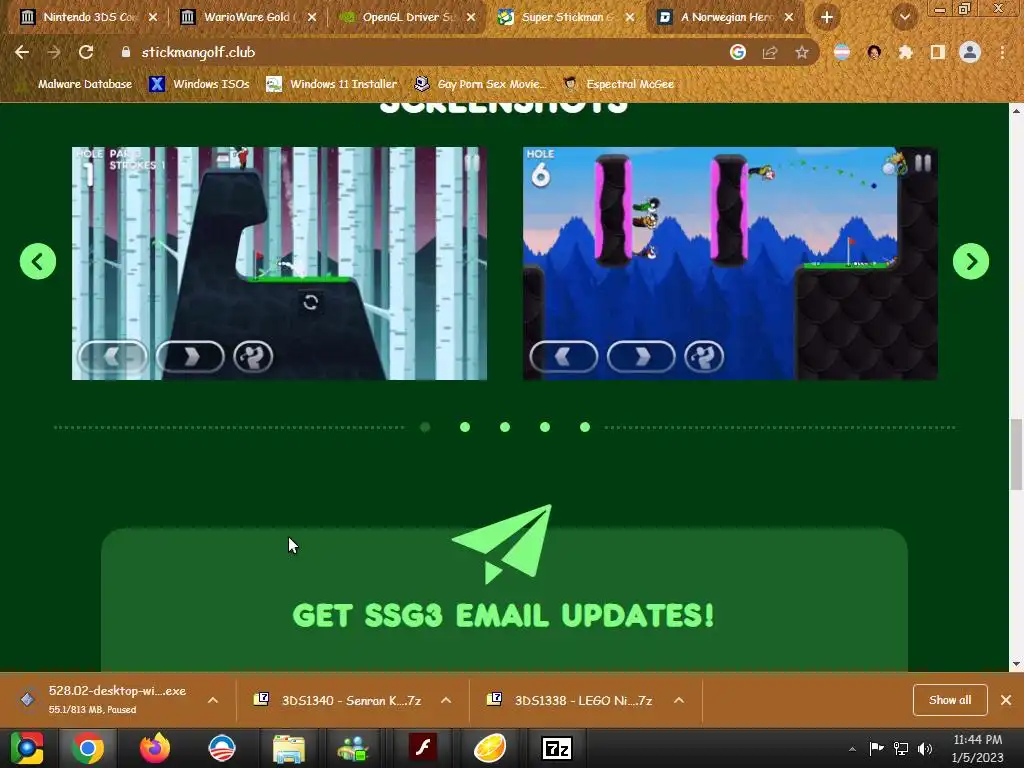The height and width of the screenshot is (768, 1024).
Task: Reload the stickmangolf.club page
Action: coord(86,52)
